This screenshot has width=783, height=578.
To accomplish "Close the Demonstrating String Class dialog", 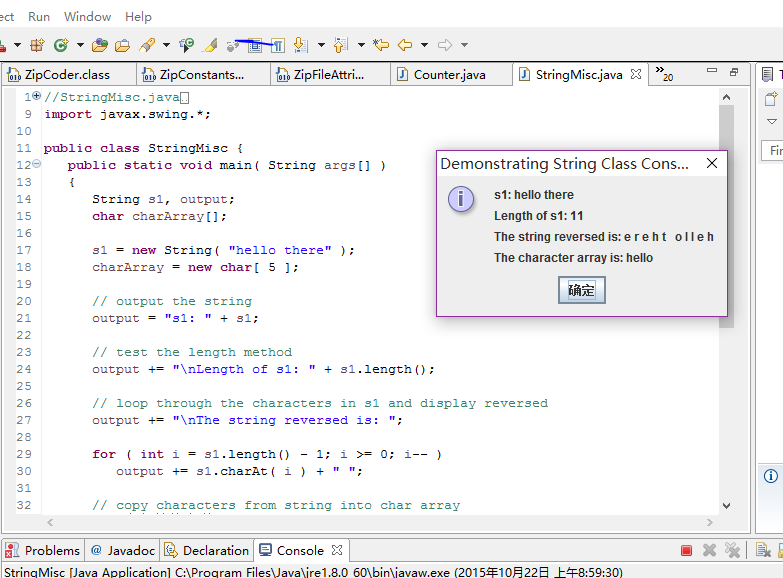I will (x=712, y=163).
